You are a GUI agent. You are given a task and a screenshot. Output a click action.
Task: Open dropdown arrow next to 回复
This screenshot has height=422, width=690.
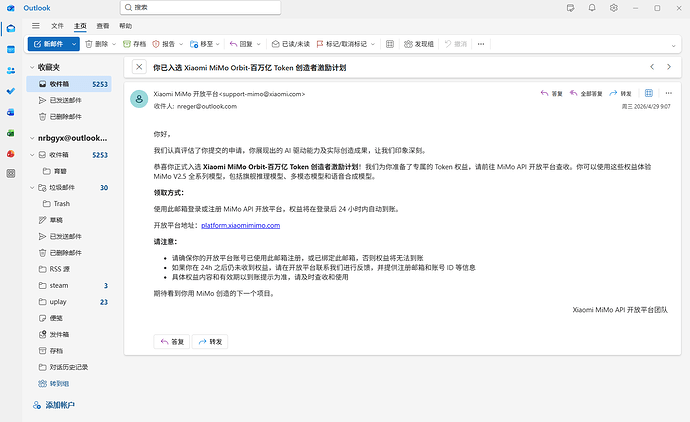tap(259, 44)
